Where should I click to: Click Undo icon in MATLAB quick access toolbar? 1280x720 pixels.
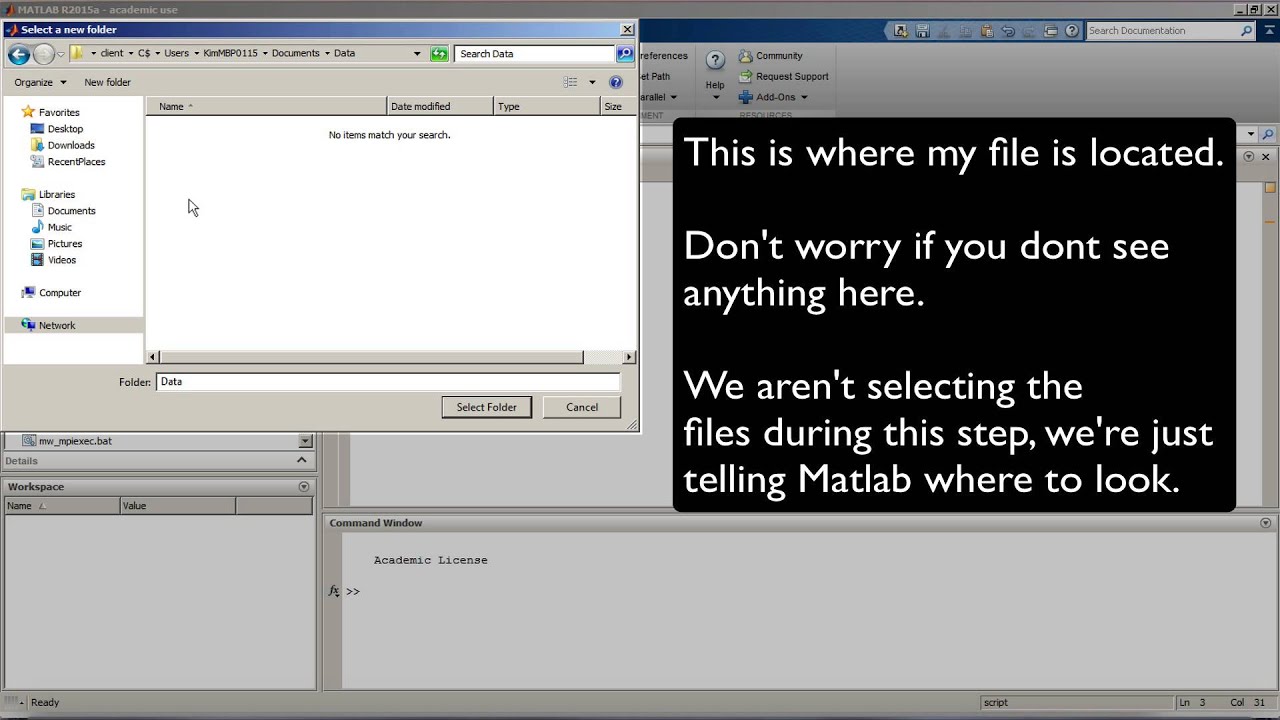tap(1008, 31)
